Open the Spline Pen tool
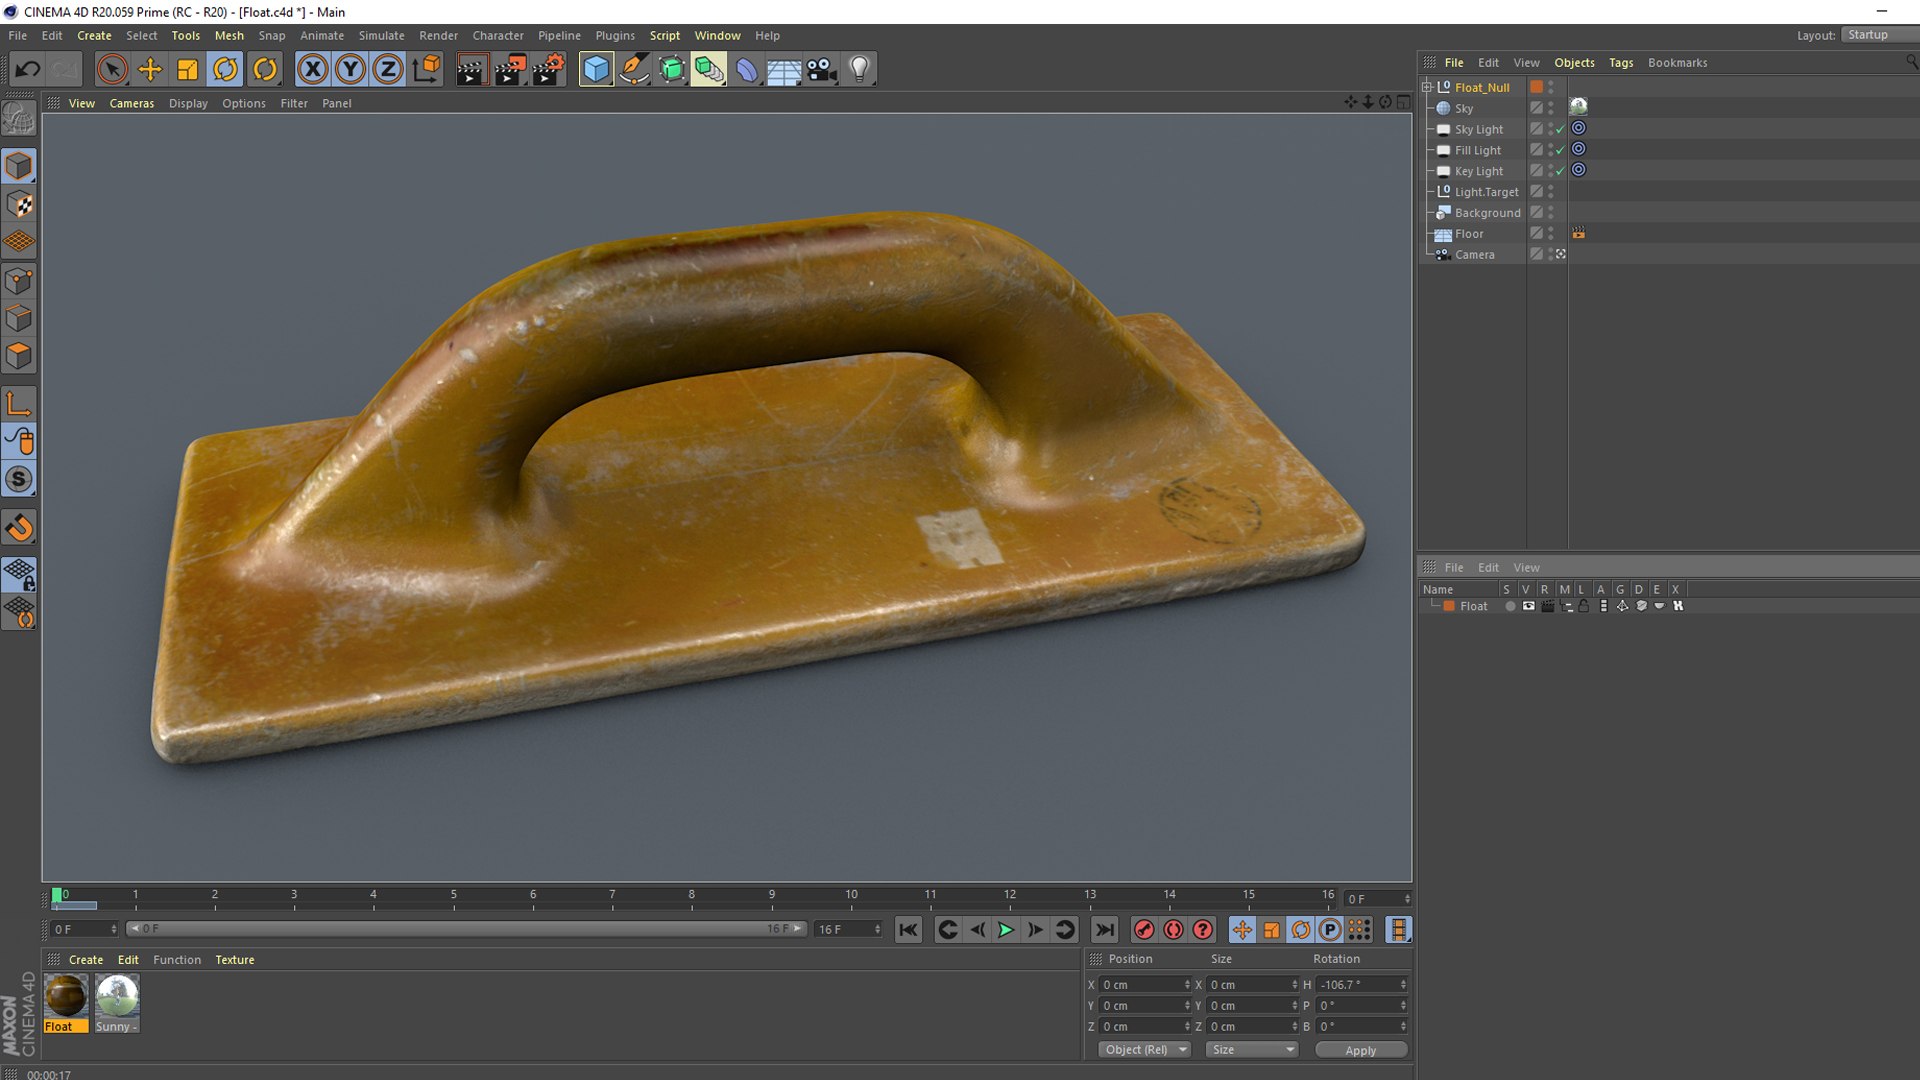This screenshot has height=1080, width=1920. click(x=634, y=69)
